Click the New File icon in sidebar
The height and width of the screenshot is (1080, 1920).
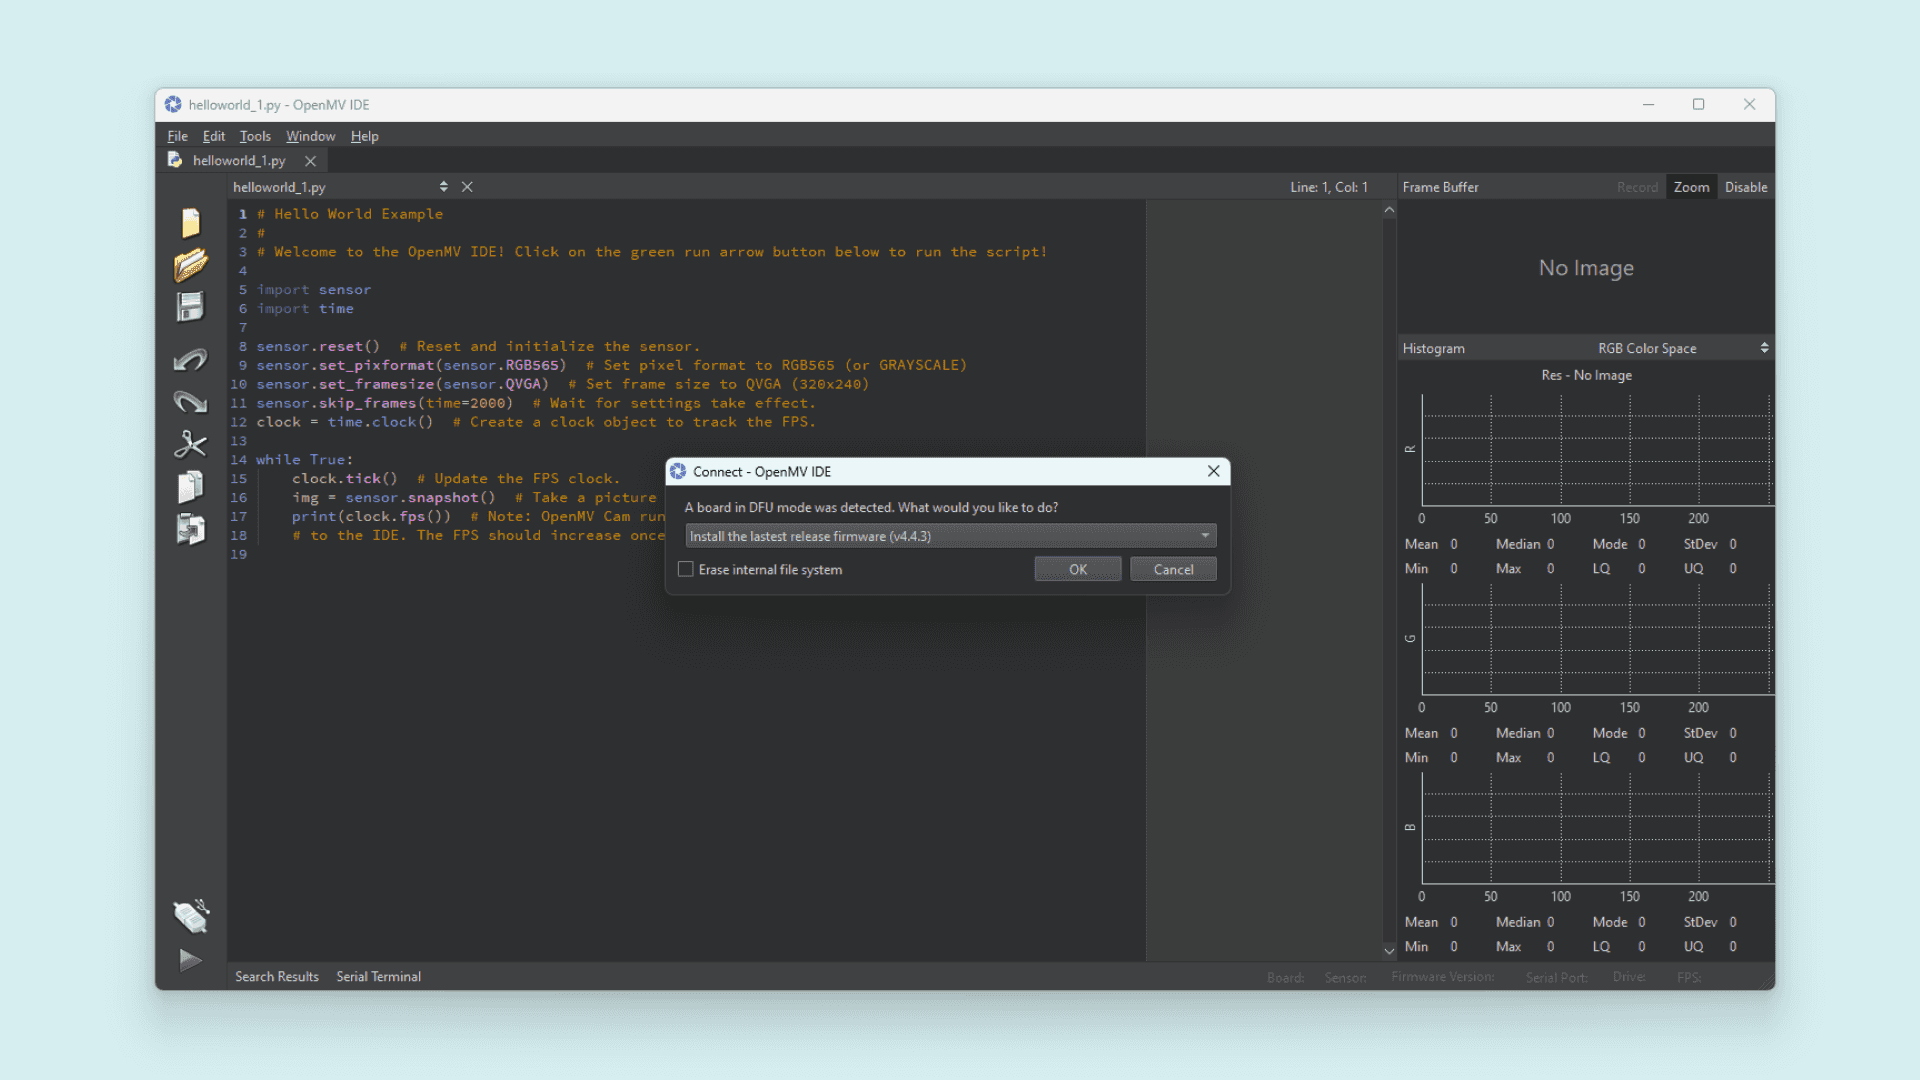pyautogui.click(x=190, y=222)
